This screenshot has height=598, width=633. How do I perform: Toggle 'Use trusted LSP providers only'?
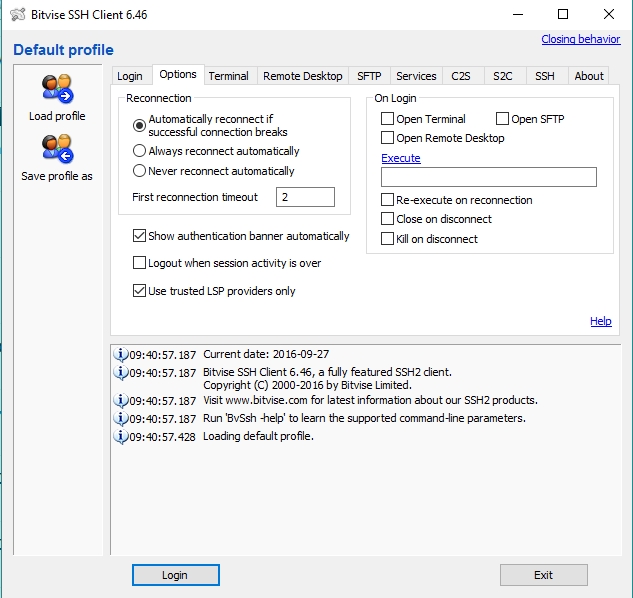coord(139,291)
